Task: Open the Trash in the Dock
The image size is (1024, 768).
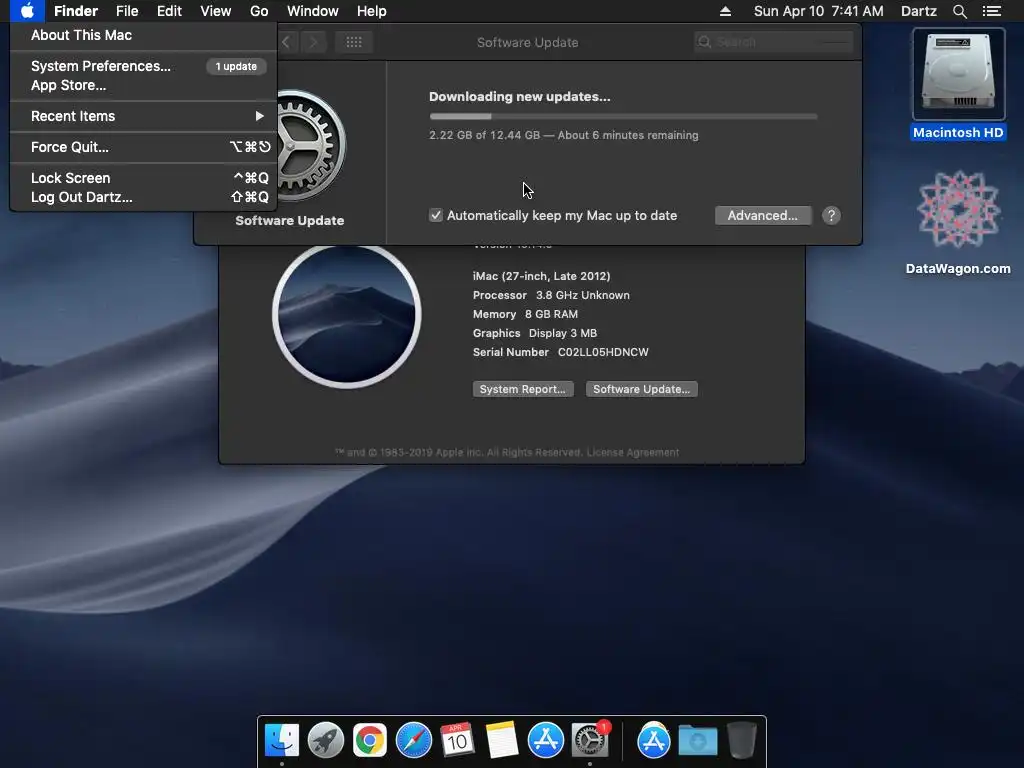Action: tap(741, 740)
